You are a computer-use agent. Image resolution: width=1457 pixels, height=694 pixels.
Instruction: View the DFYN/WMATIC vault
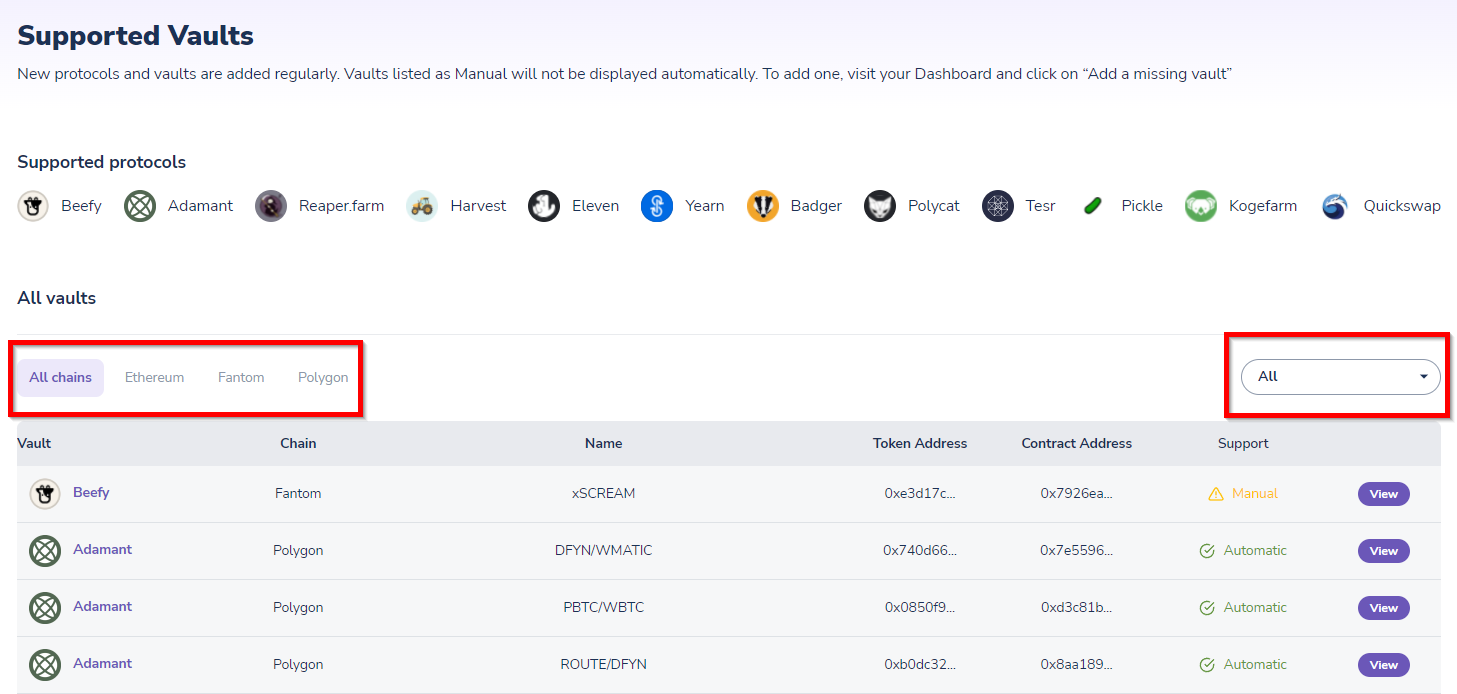[x=1384, y=551]
